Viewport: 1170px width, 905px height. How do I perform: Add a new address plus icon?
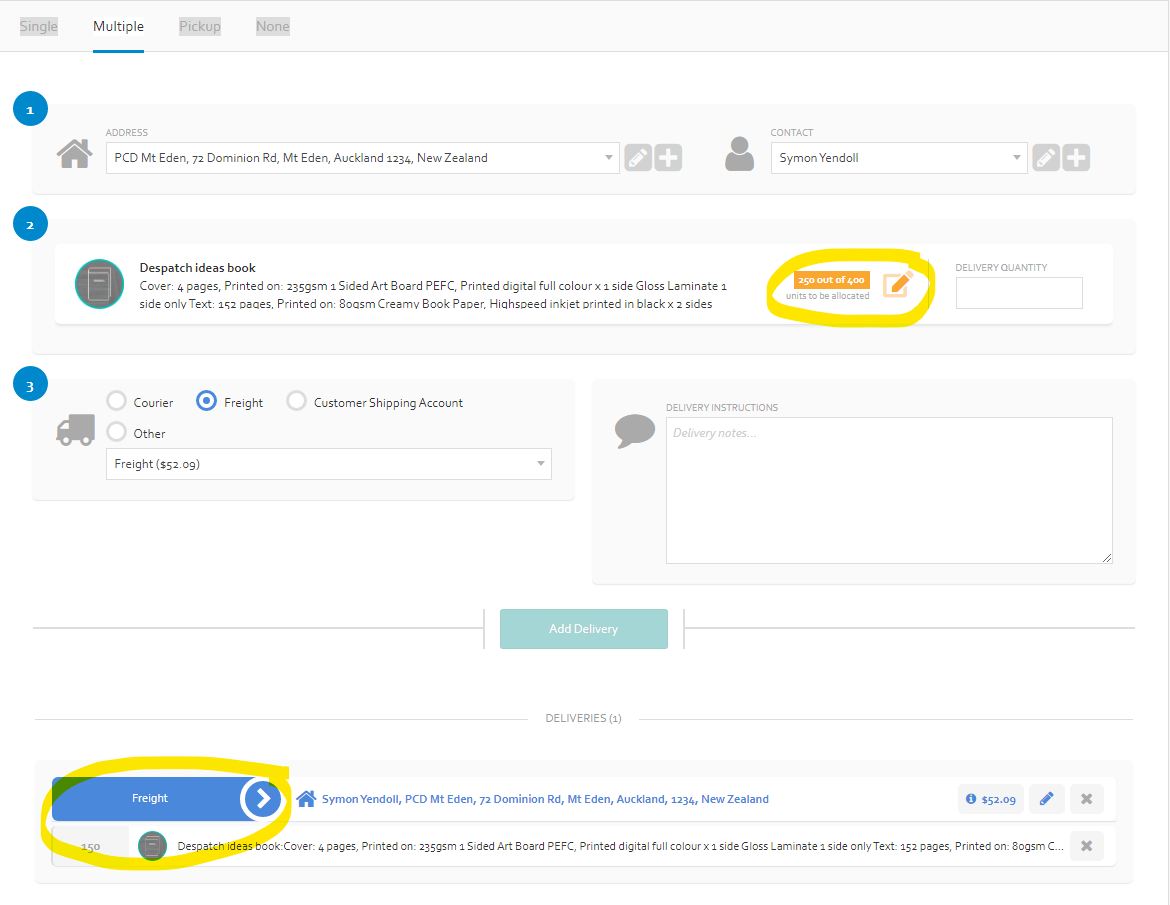pos(669,158)
